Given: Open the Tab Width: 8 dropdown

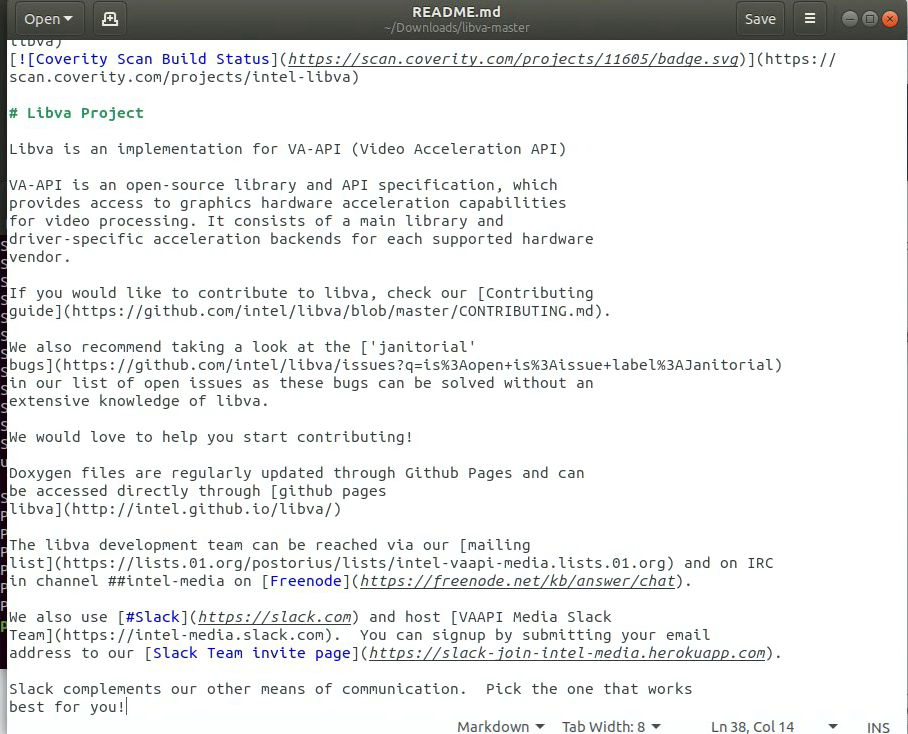Looking at the screenshot, I should click(610, 727).
